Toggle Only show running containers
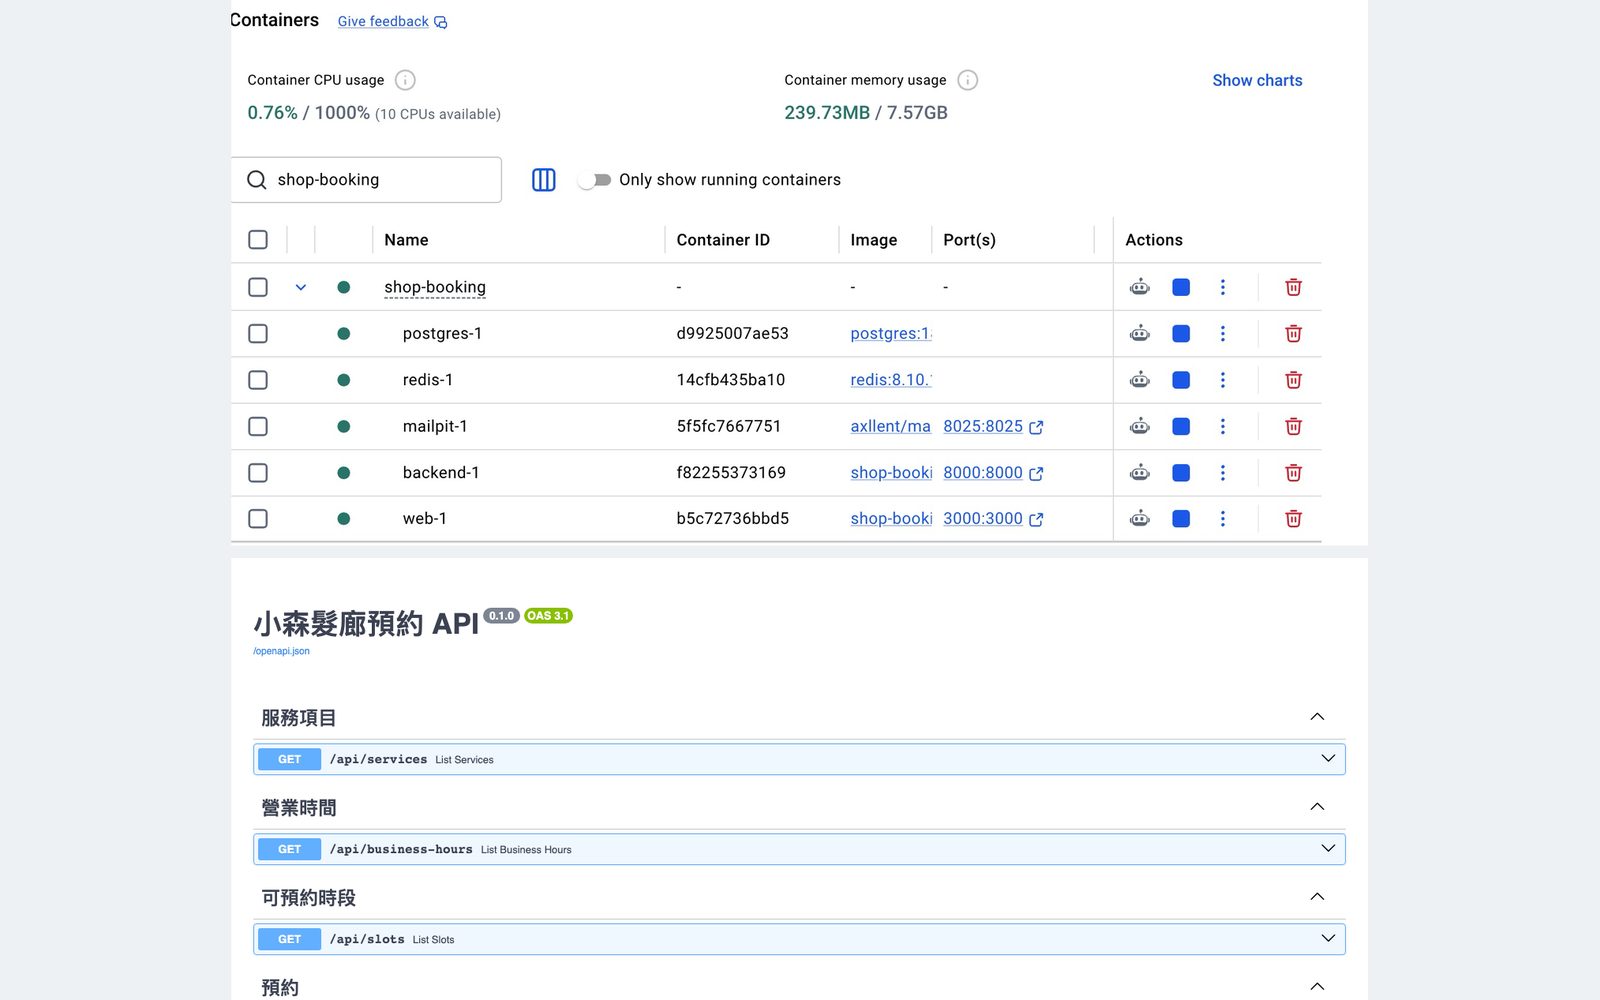1600x1000 pixels. click(595, 180)
